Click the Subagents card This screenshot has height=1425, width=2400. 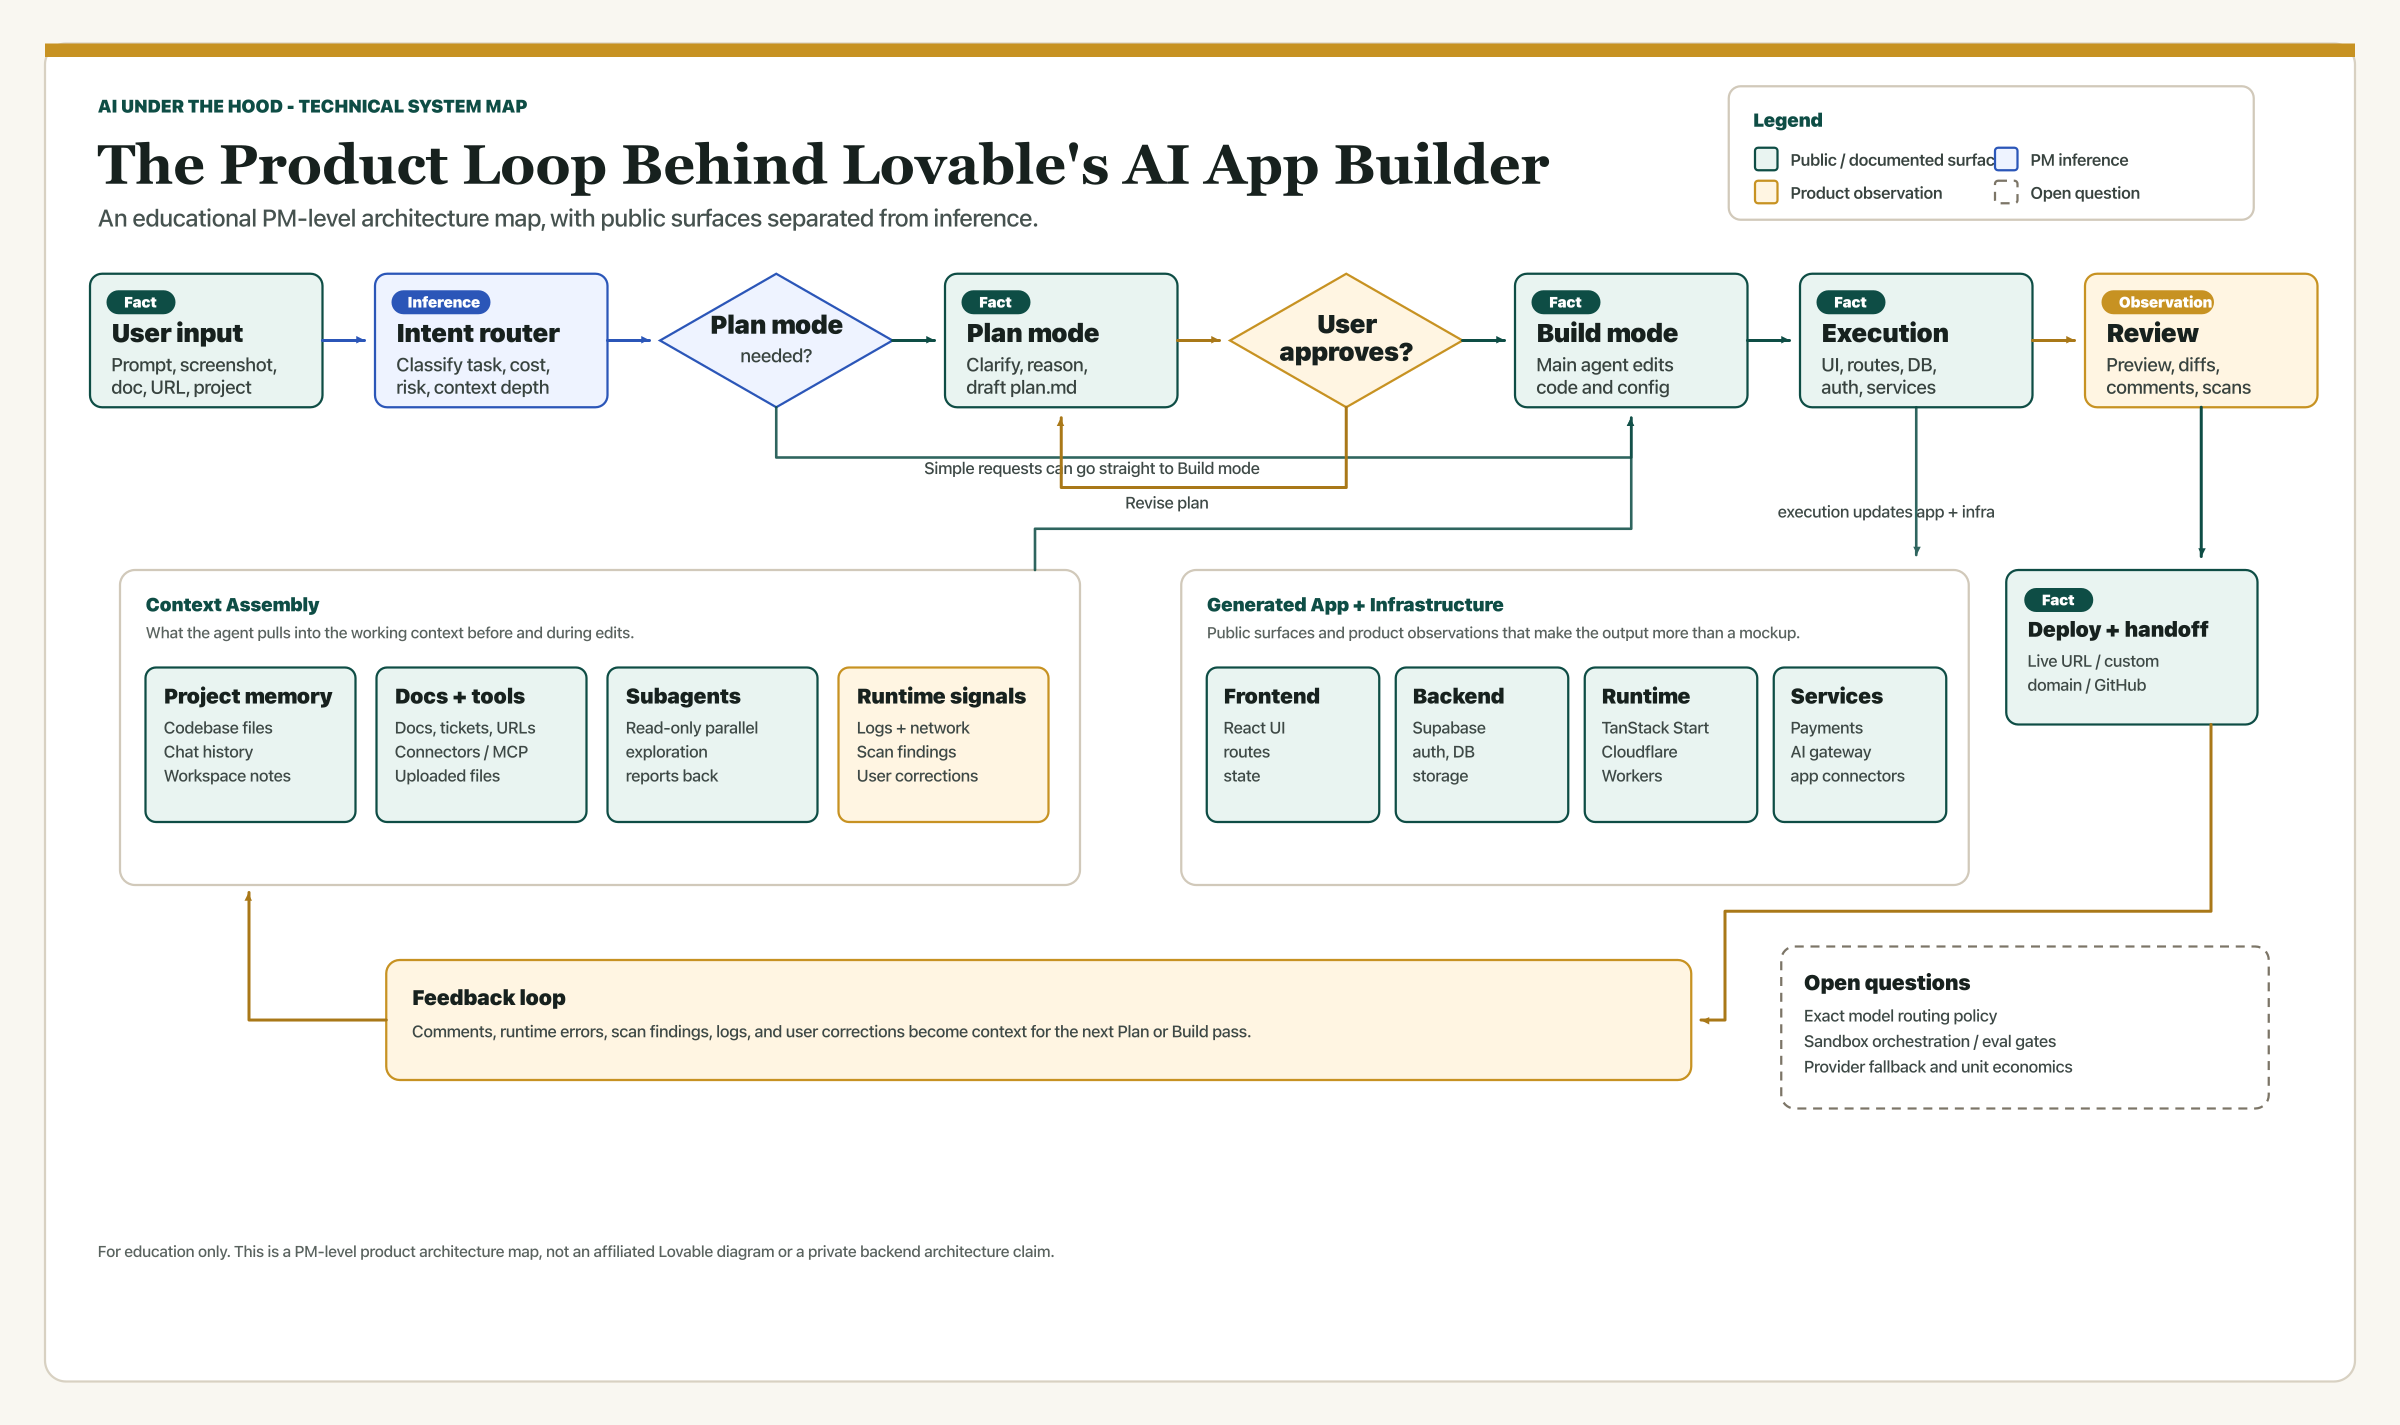pyautogui.click(x=712, y=745)
